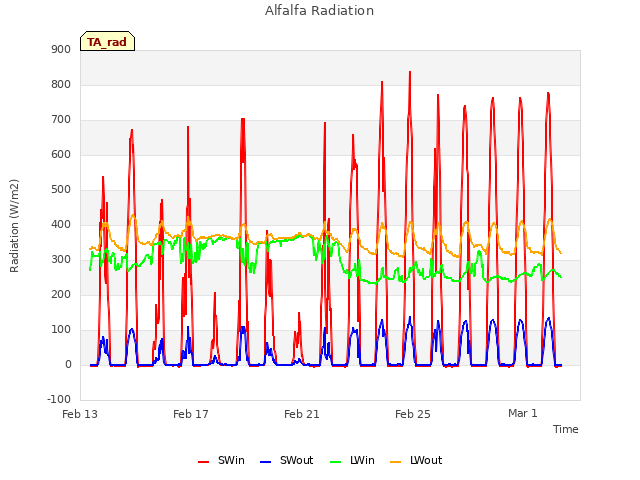Viewport: 640px width, 480px height.
Task: Click the 300 y-axis tick label
Action: tap(61, 260)
